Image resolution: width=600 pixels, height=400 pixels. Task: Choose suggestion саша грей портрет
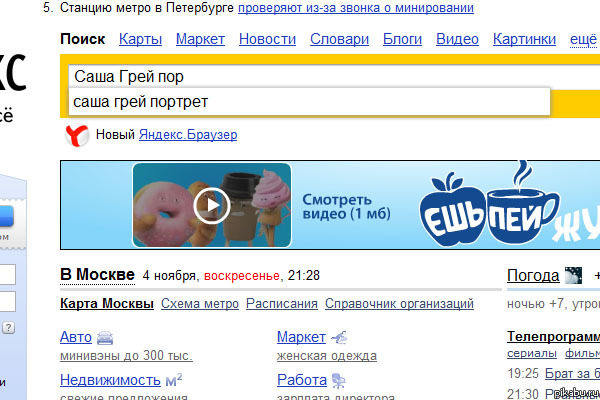[x=309, y=102]
